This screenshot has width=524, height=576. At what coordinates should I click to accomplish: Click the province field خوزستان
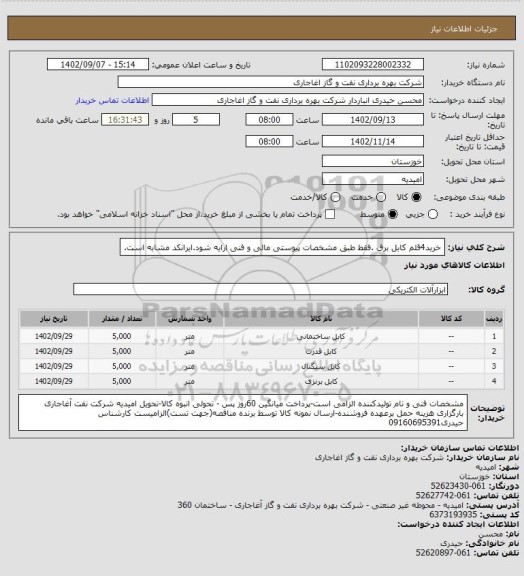tap(373, 161)
